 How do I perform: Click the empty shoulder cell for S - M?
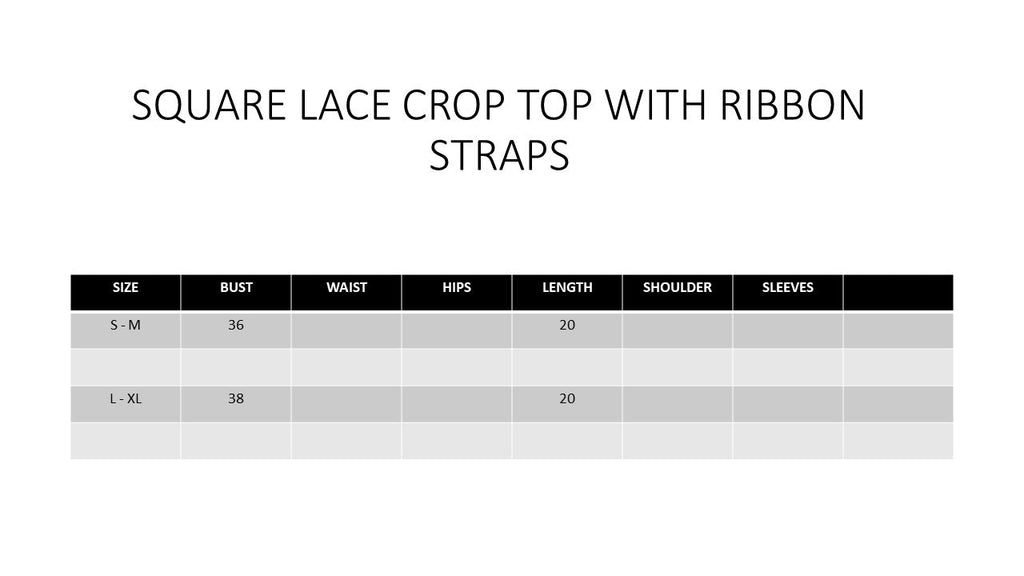(677, 330)
